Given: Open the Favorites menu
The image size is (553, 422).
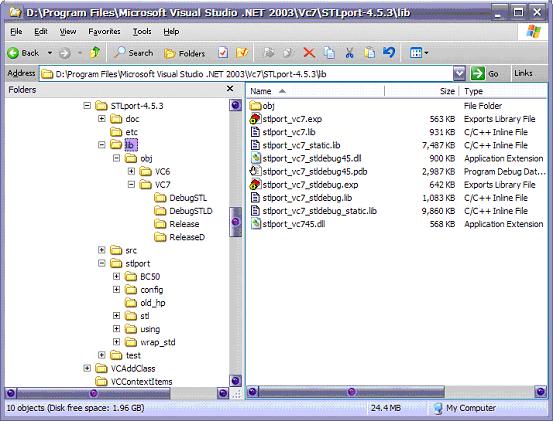Looking at the screenshot, I should 104,32.
